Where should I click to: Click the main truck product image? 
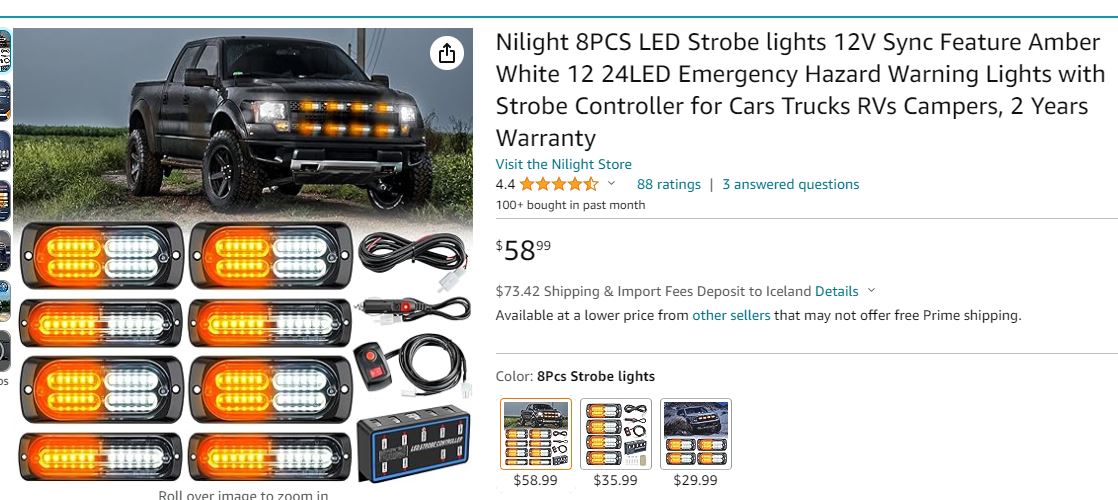242,255
